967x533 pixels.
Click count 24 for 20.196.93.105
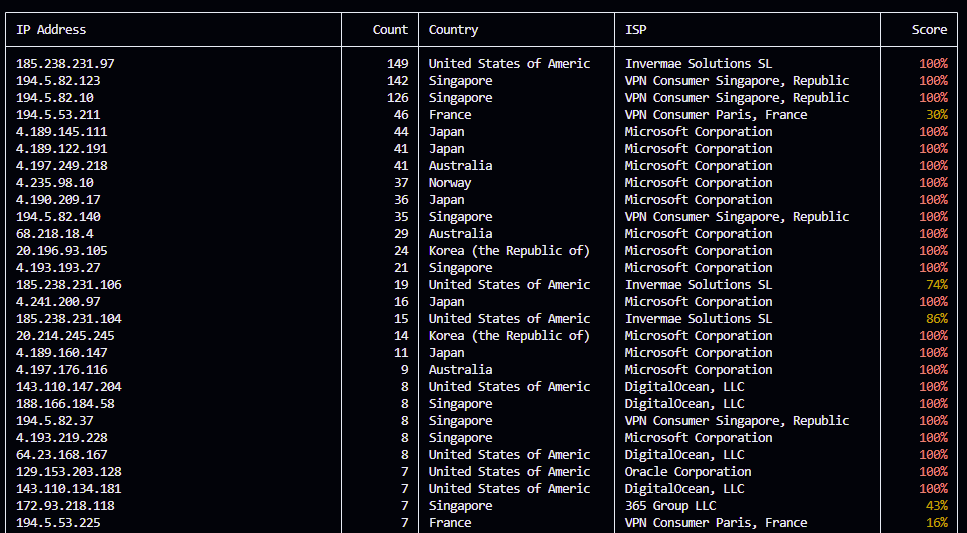click(x=401, y=250)
